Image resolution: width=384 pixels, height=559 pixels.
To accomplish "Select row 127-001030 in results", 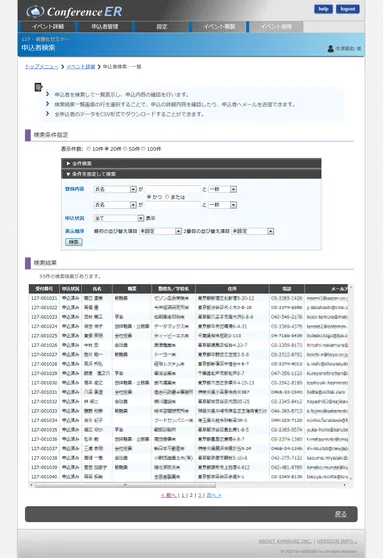I will (x=188, y=383).
